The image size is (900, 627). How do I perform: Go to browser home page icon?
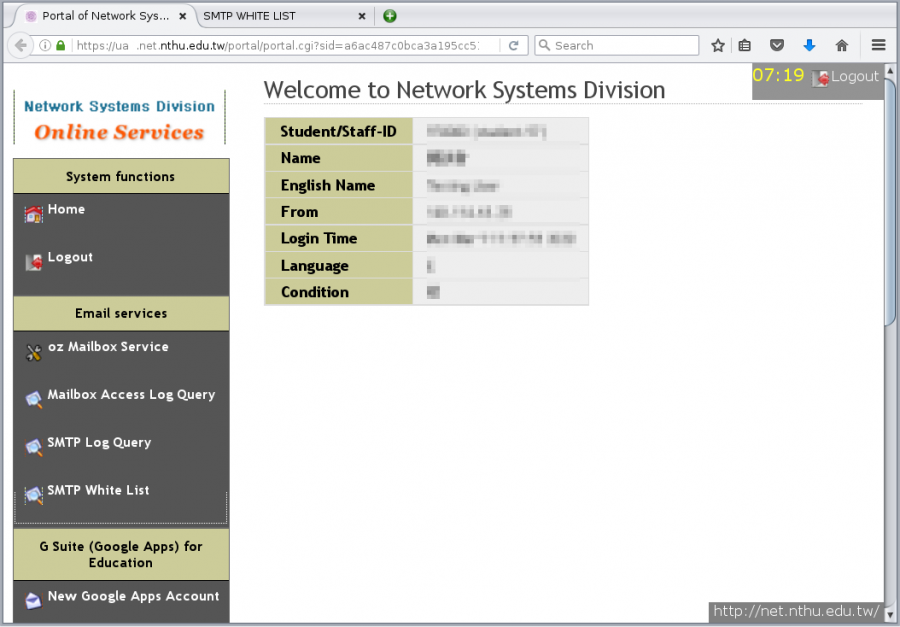(841, 45)
